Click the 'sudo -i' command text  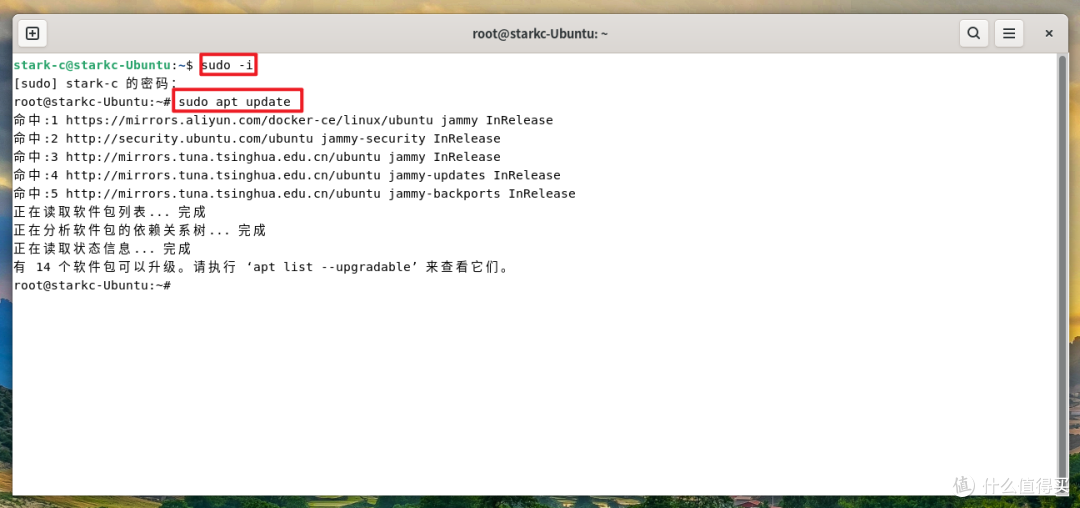click(228, 65)
